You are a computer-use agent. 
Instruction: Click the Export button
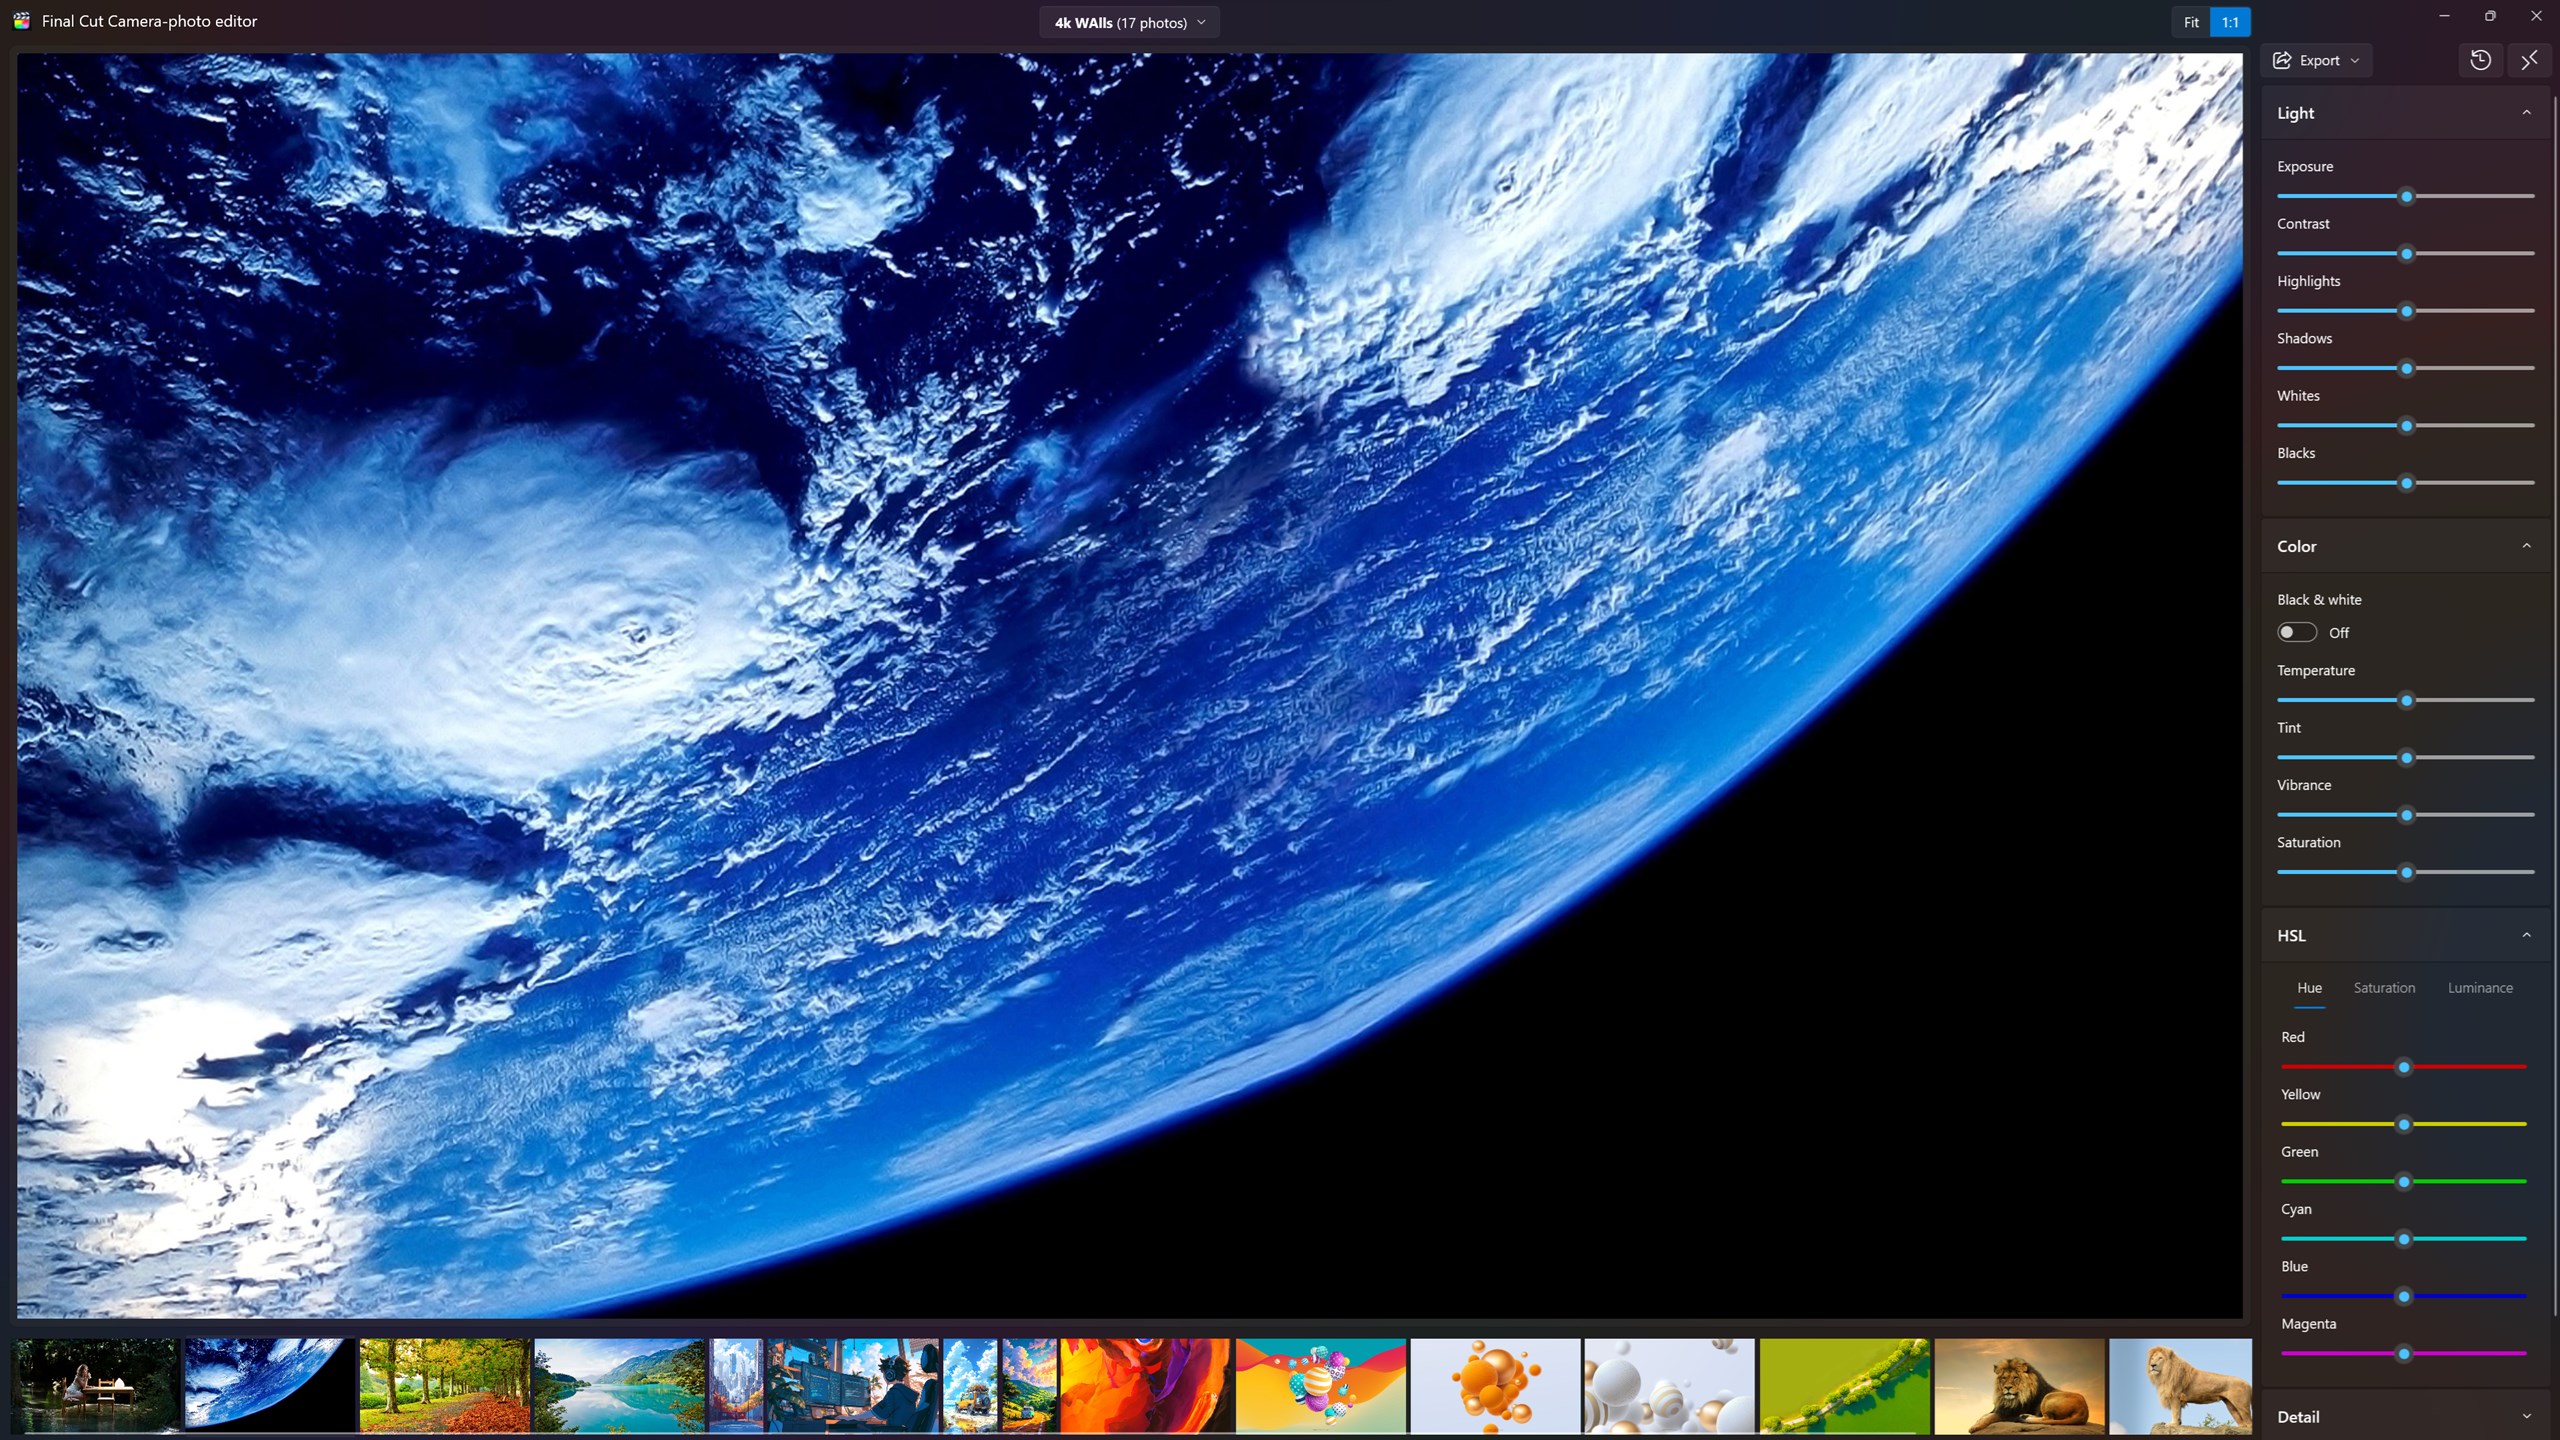click(2316, 60)
